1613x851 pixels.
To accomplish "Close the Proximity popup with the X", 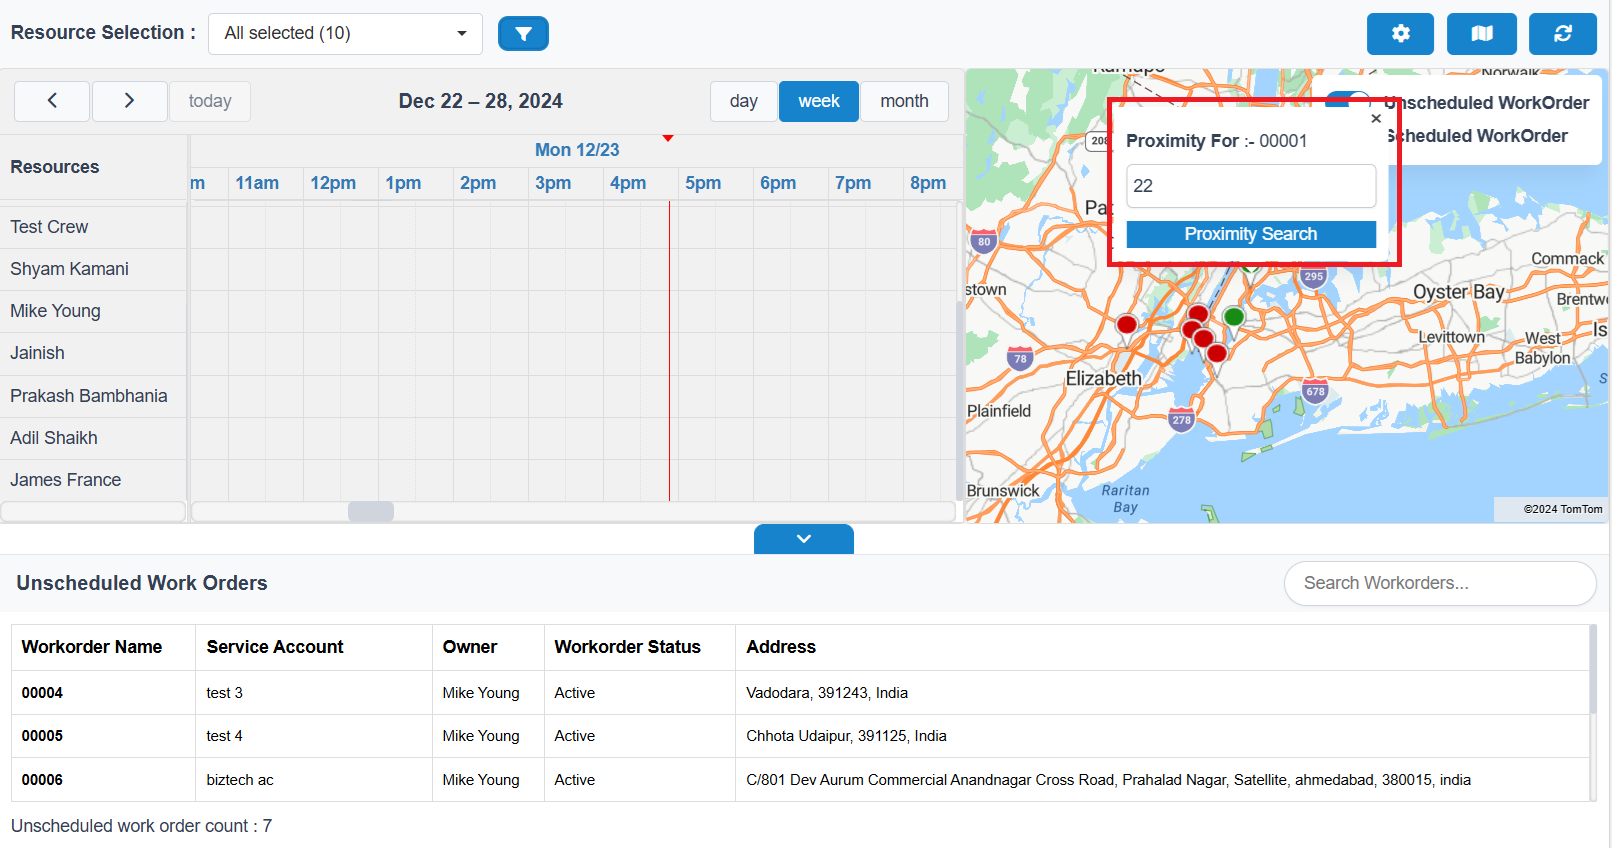I will click(1376, 118).
